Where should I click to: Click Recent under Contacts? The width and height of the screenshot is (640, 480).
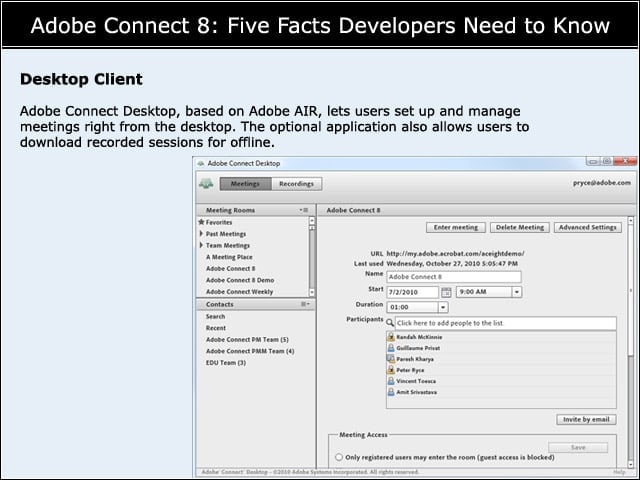tap(216, 328)
